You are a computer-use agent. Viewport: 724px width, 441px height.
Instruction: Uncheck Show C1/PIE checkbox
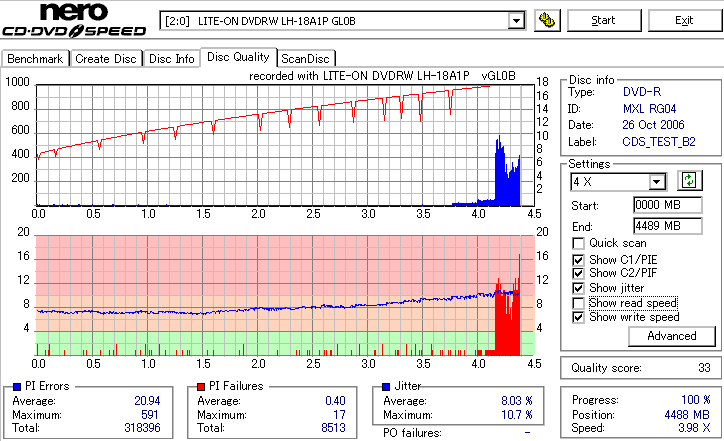[578, 260]
